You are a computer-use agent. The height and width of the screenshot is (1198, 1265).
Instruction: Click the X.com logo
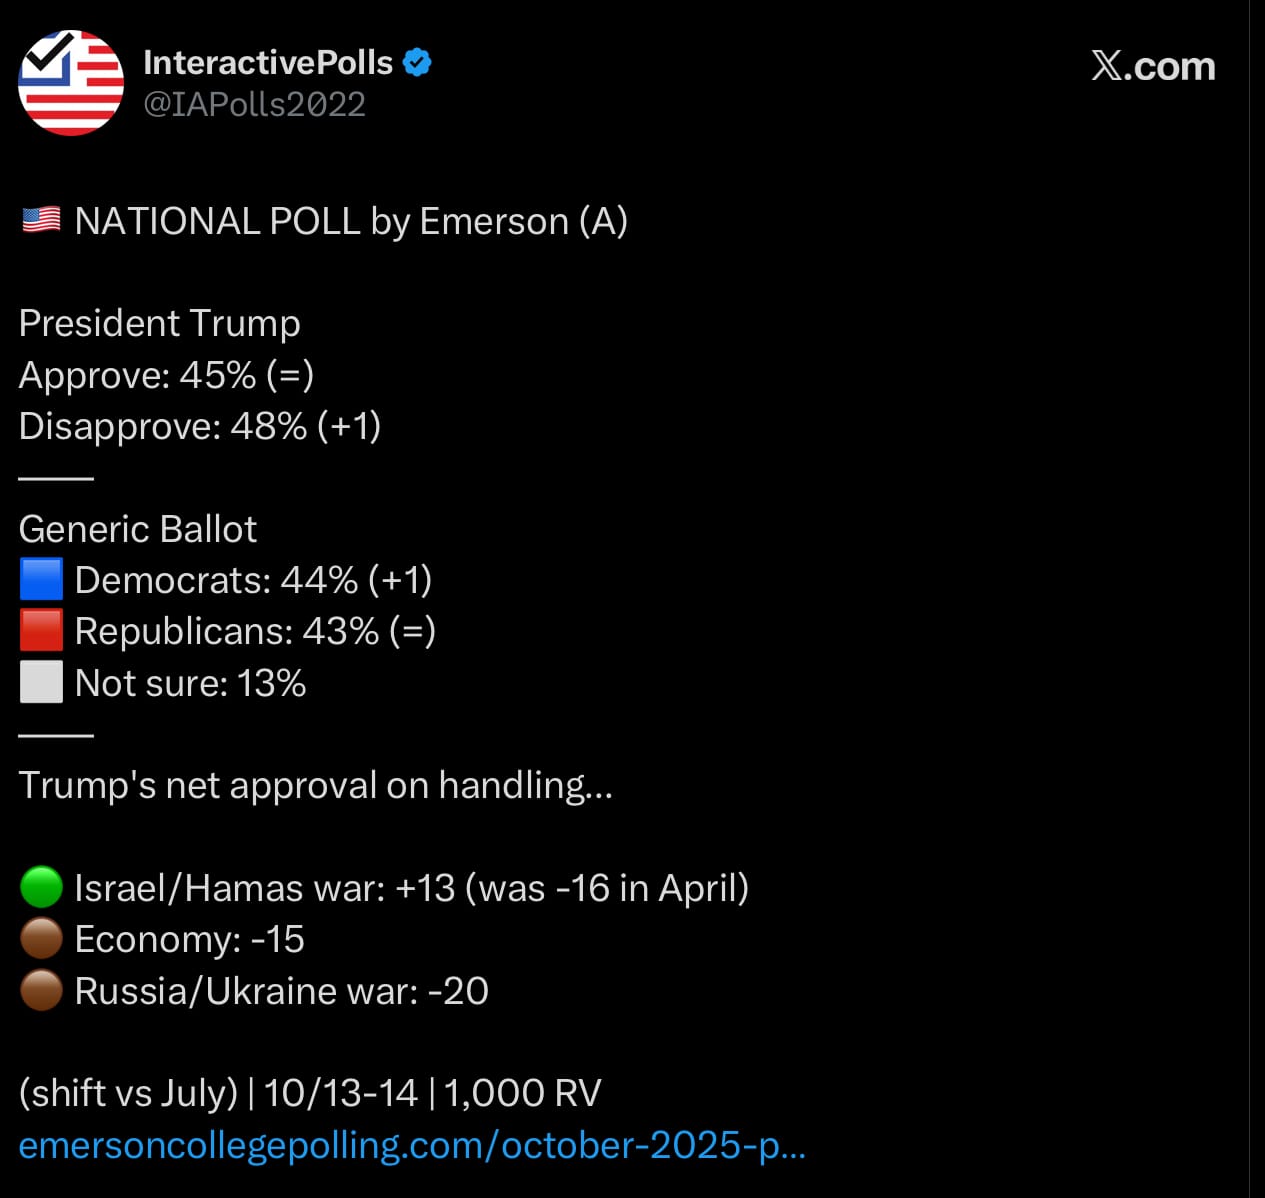tap(1153, 67)
